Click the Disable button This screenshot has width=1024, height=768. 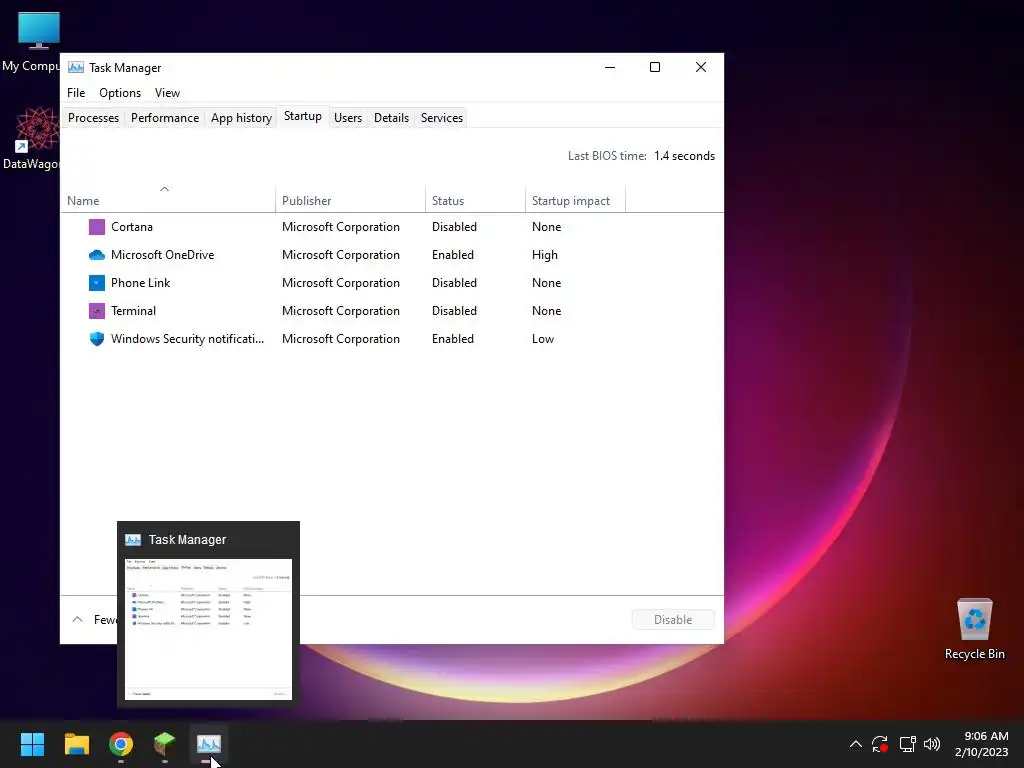[673, 620]
